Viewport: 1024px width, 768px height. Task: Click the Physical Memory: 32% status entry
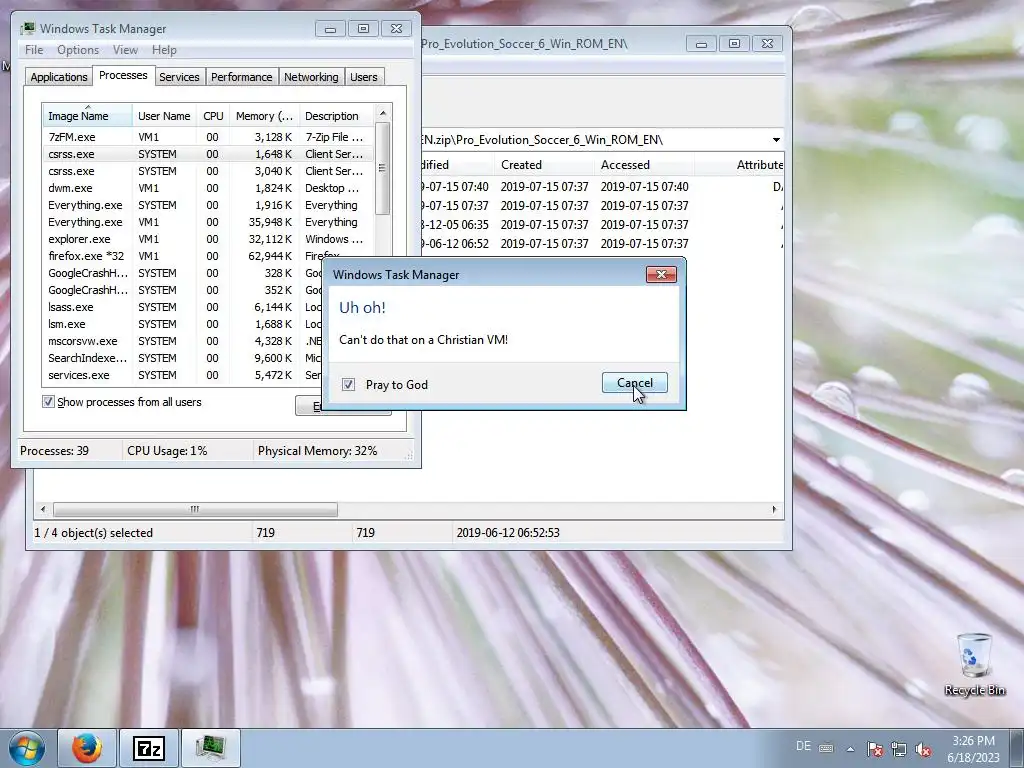coord(317,451)
